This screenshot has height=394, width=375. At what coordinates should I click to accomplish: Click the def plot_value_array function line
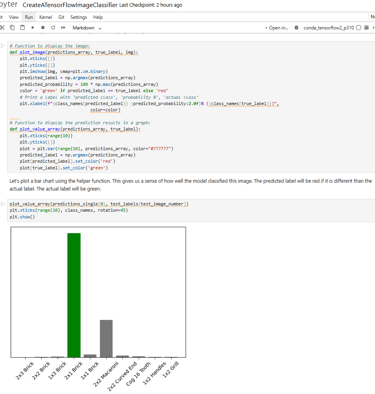coord(75,129)
